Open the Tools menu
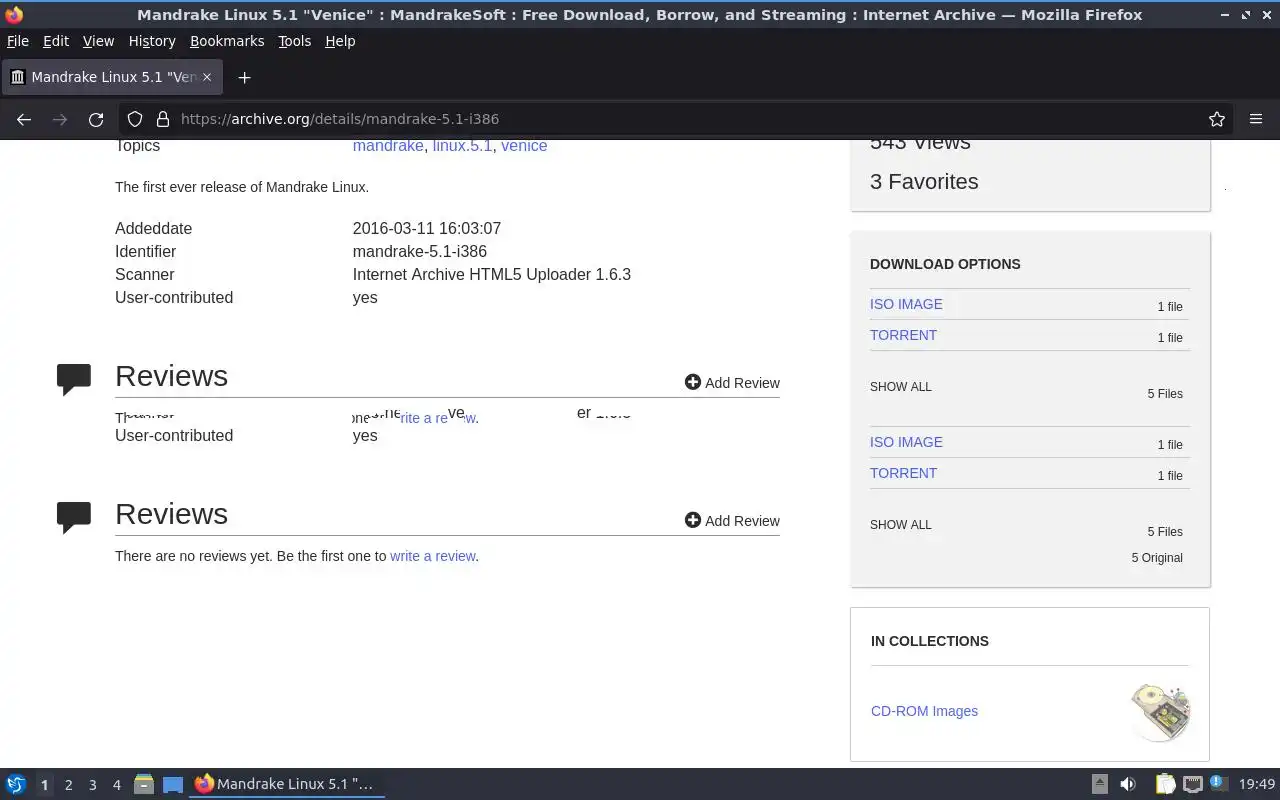Screen dimensions: 1280x800 tap(295, 41)
